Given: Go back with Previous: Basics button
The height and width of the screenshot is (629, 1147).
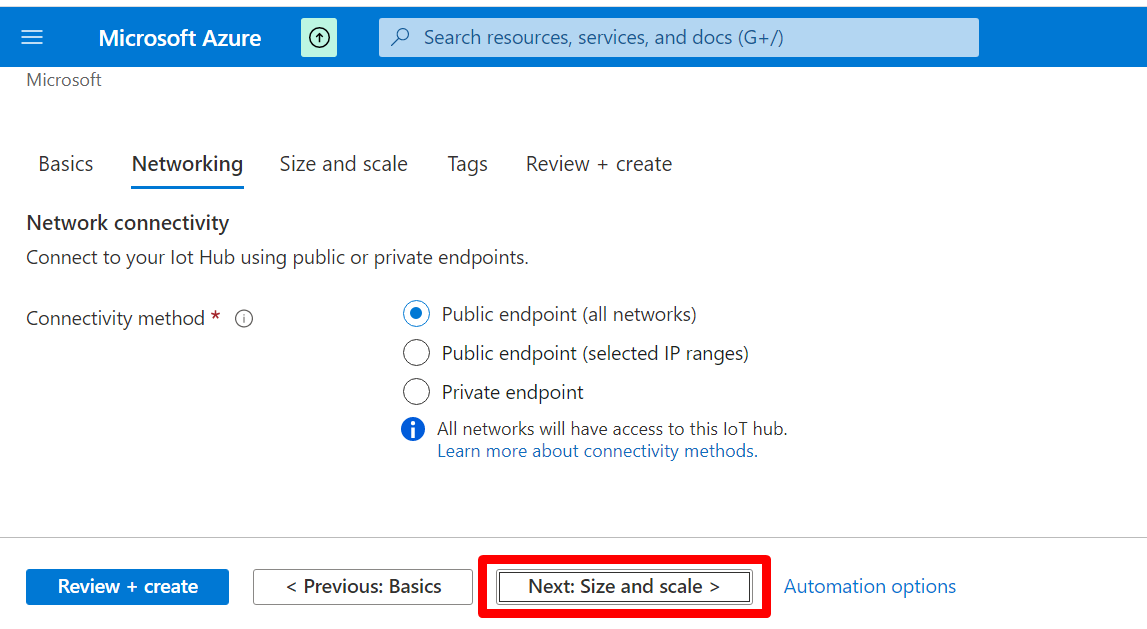Looking at the screenshot, I should 363,587.
